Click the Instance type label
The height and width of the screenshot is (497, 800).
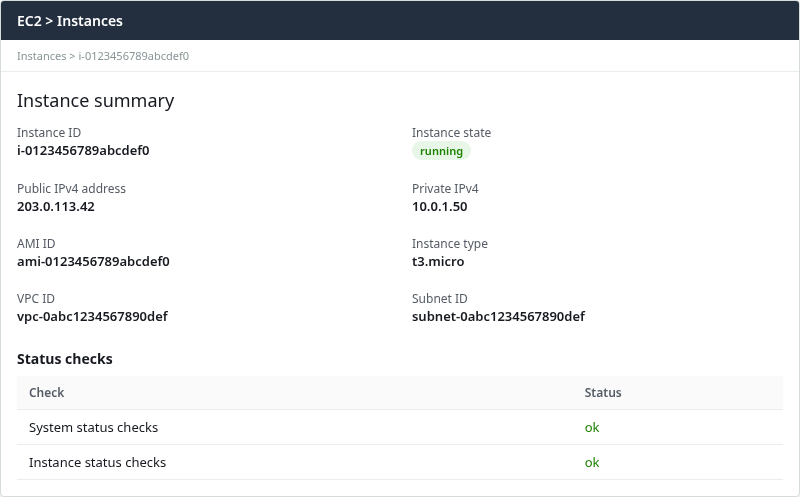point(450,244)
